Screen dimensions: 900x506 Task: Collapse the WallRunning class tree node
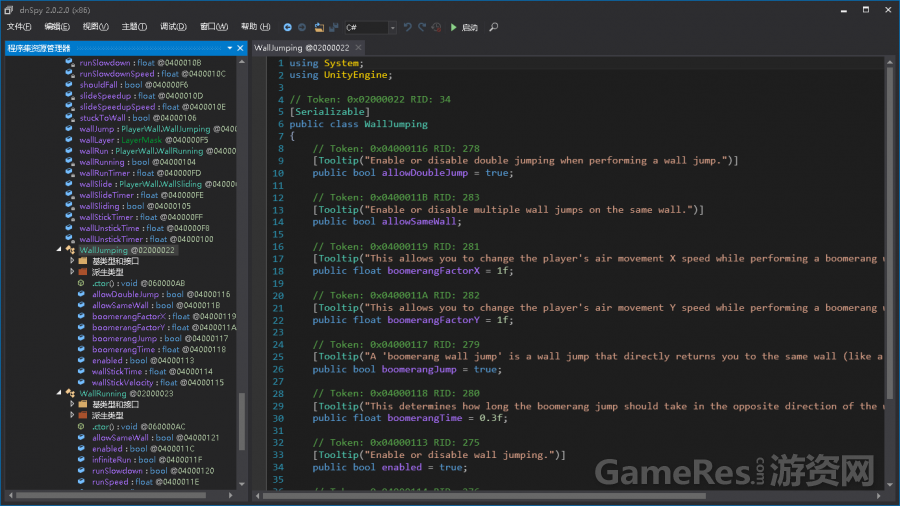59,393
